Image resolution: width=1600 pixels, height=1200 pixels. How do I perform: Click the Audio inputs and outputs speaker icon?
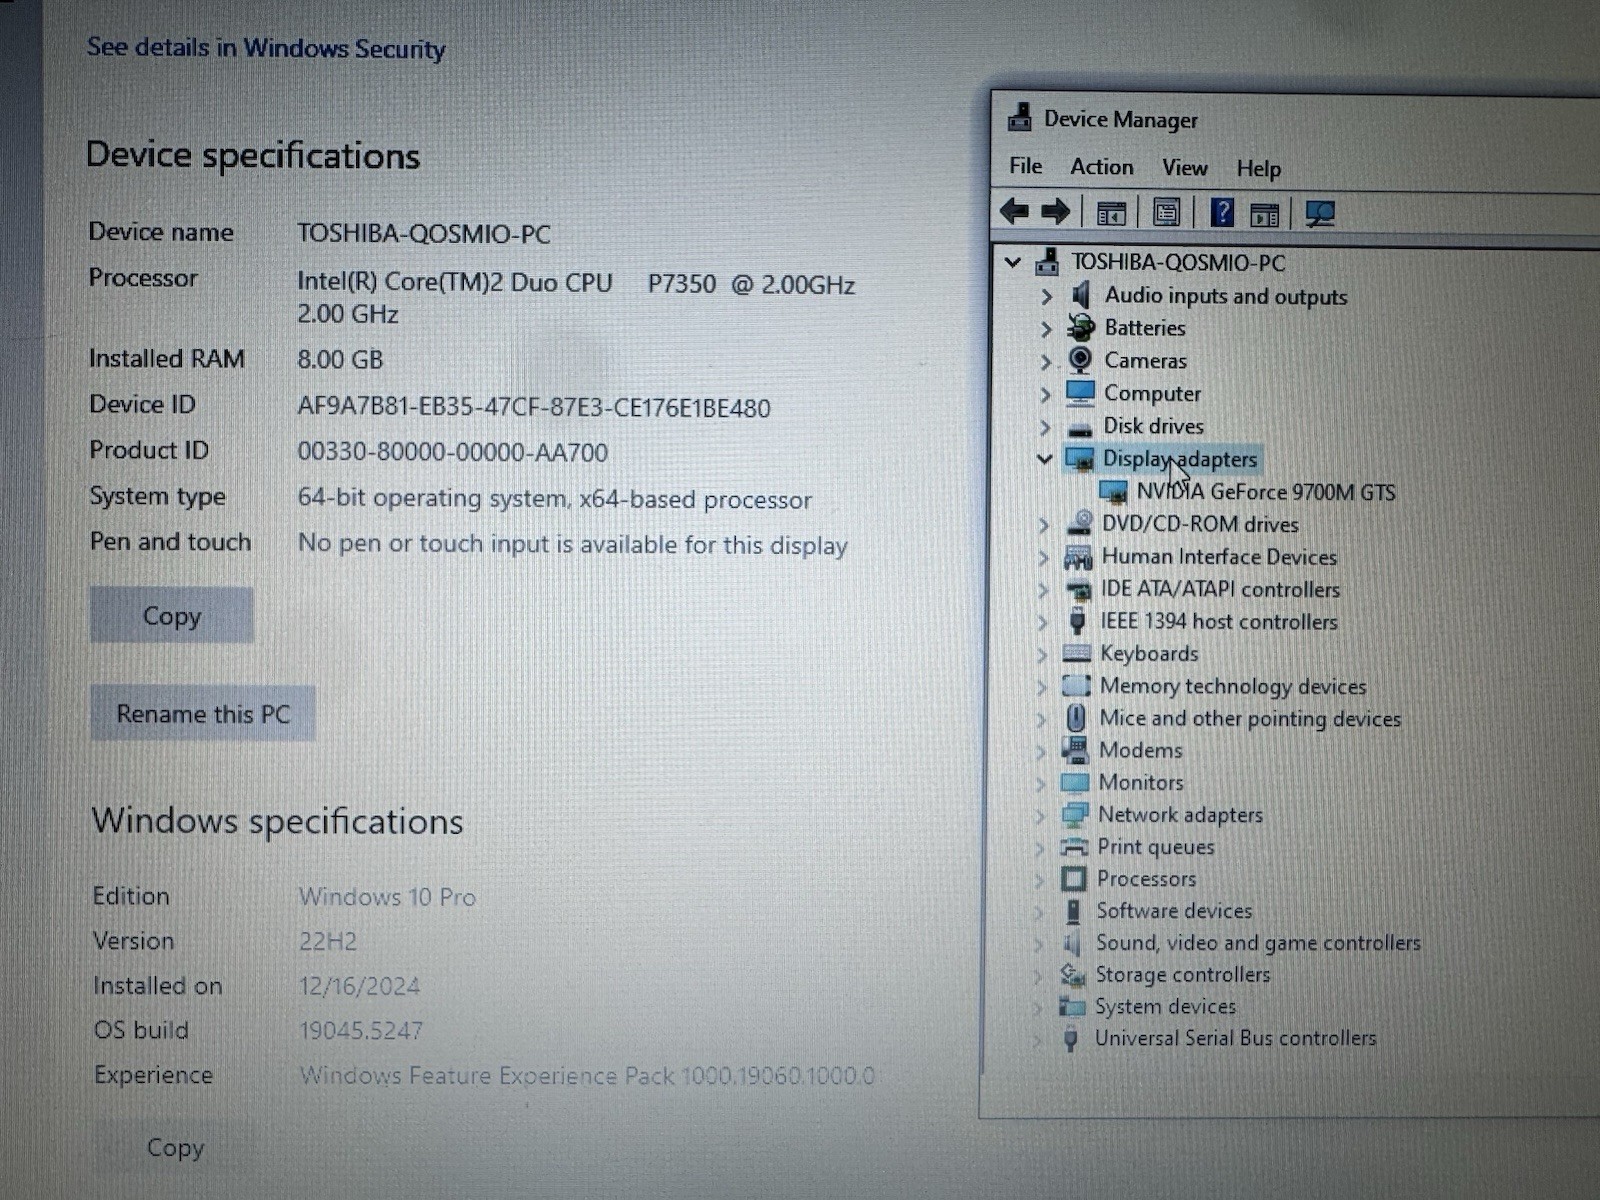click(x=1080, y=295)
